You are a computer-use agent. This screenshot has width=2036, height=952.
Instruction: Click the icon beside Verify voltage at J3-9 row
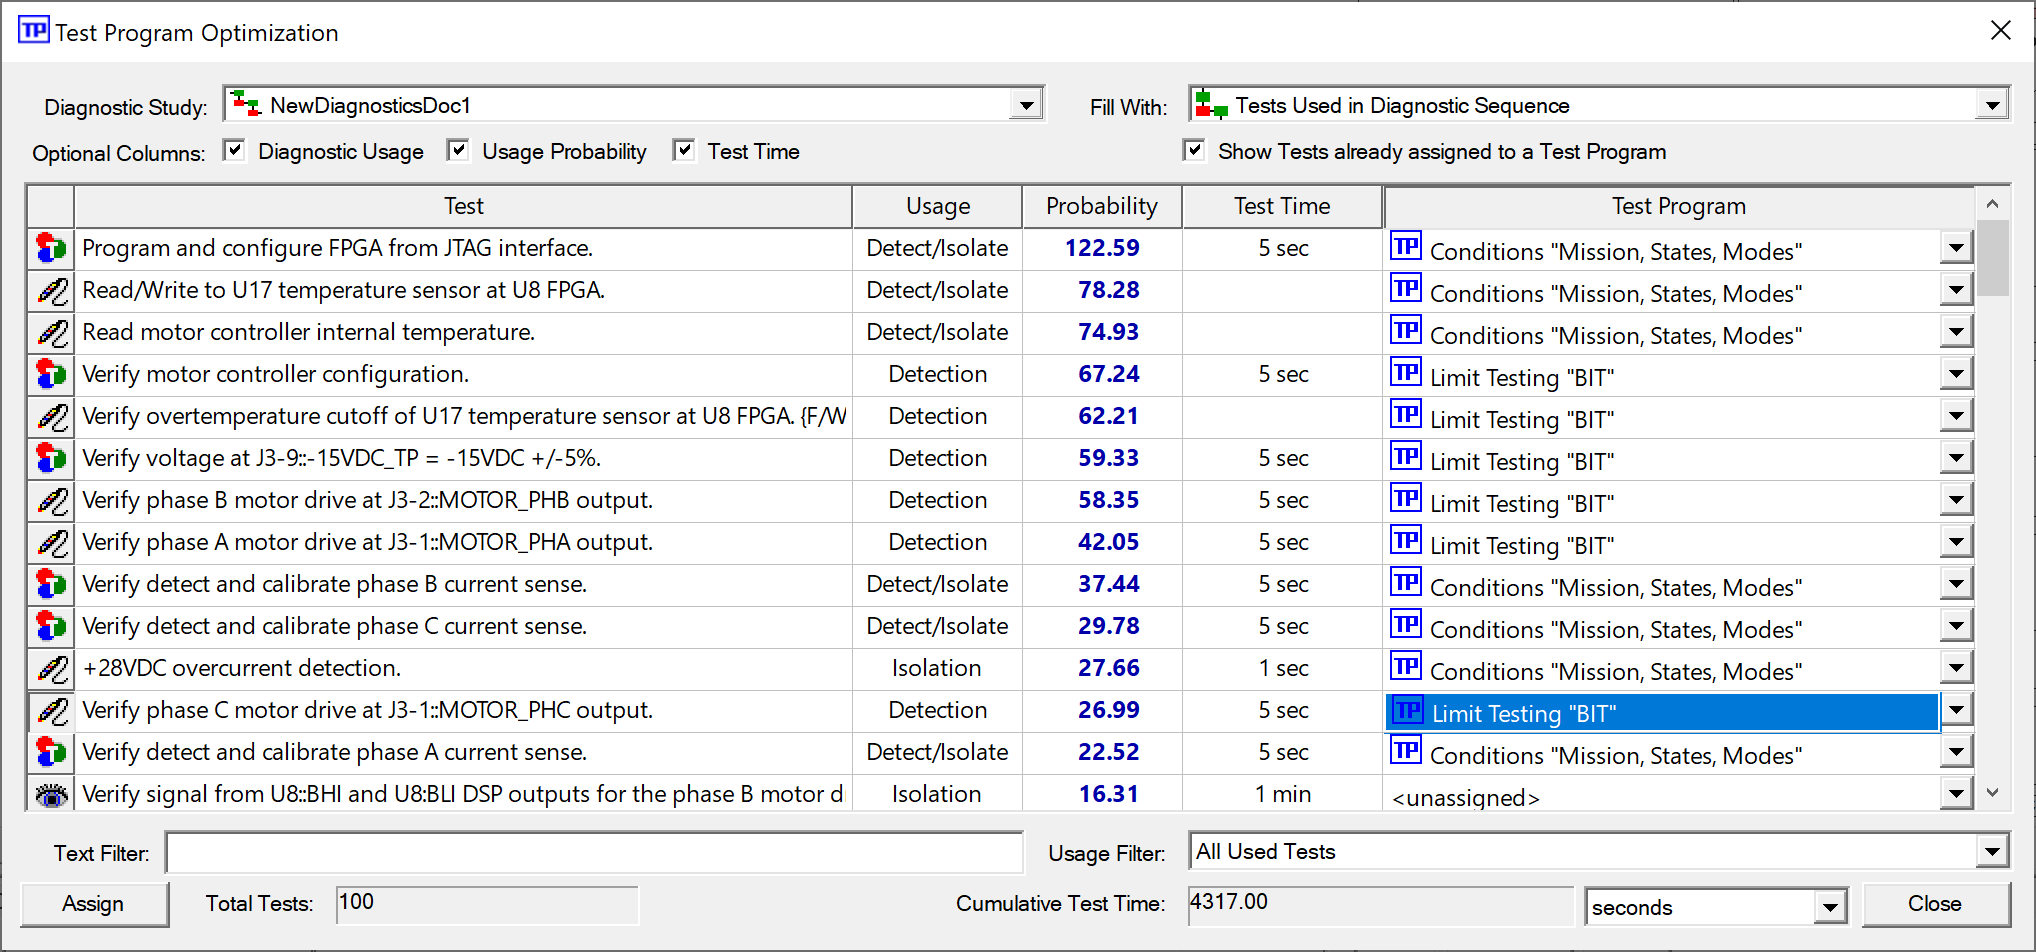coord(51,458)
